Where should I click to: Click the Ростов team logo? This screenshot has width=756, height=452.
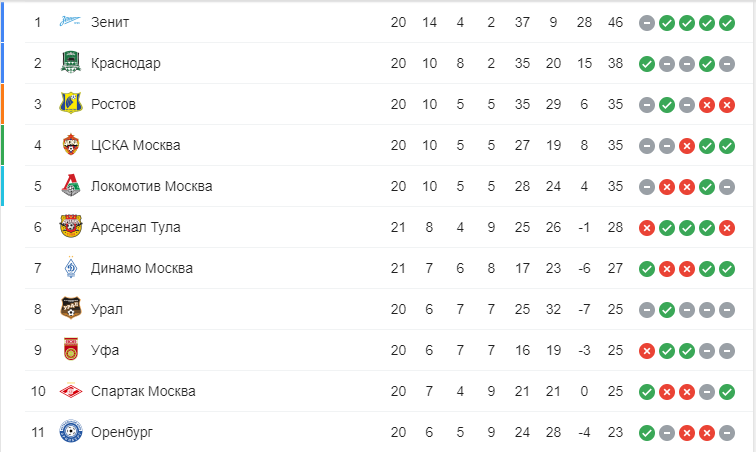coord(70,103)
